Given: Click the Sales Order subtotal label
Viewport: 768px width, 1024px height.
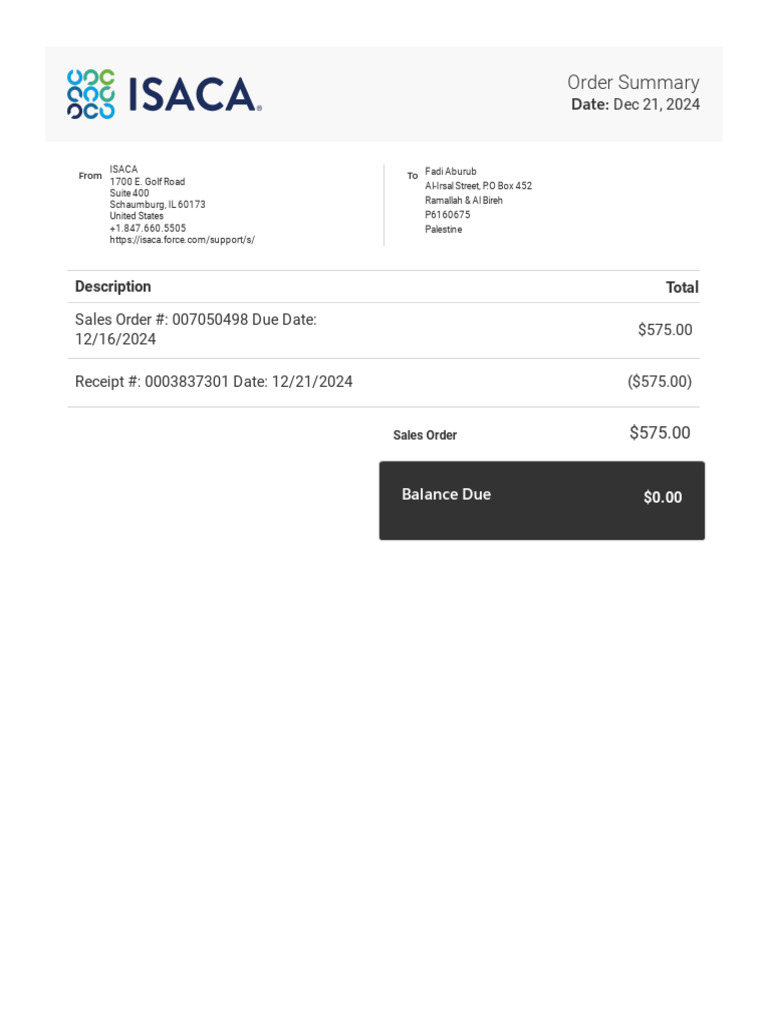Looking at the screenshot, I should 425,435.
